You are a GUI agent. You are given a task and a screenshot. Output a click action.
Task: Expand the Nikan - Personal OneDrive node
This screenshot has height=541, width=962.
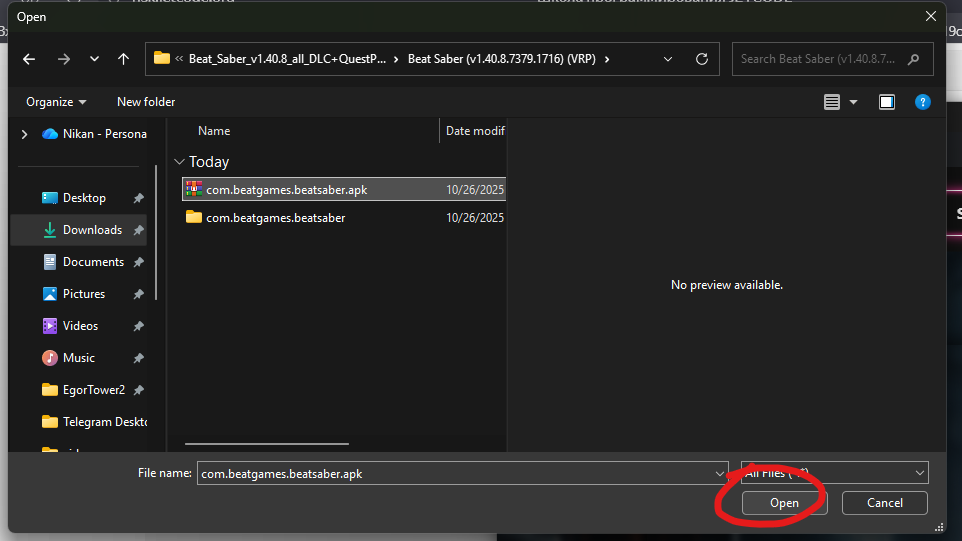25,134
